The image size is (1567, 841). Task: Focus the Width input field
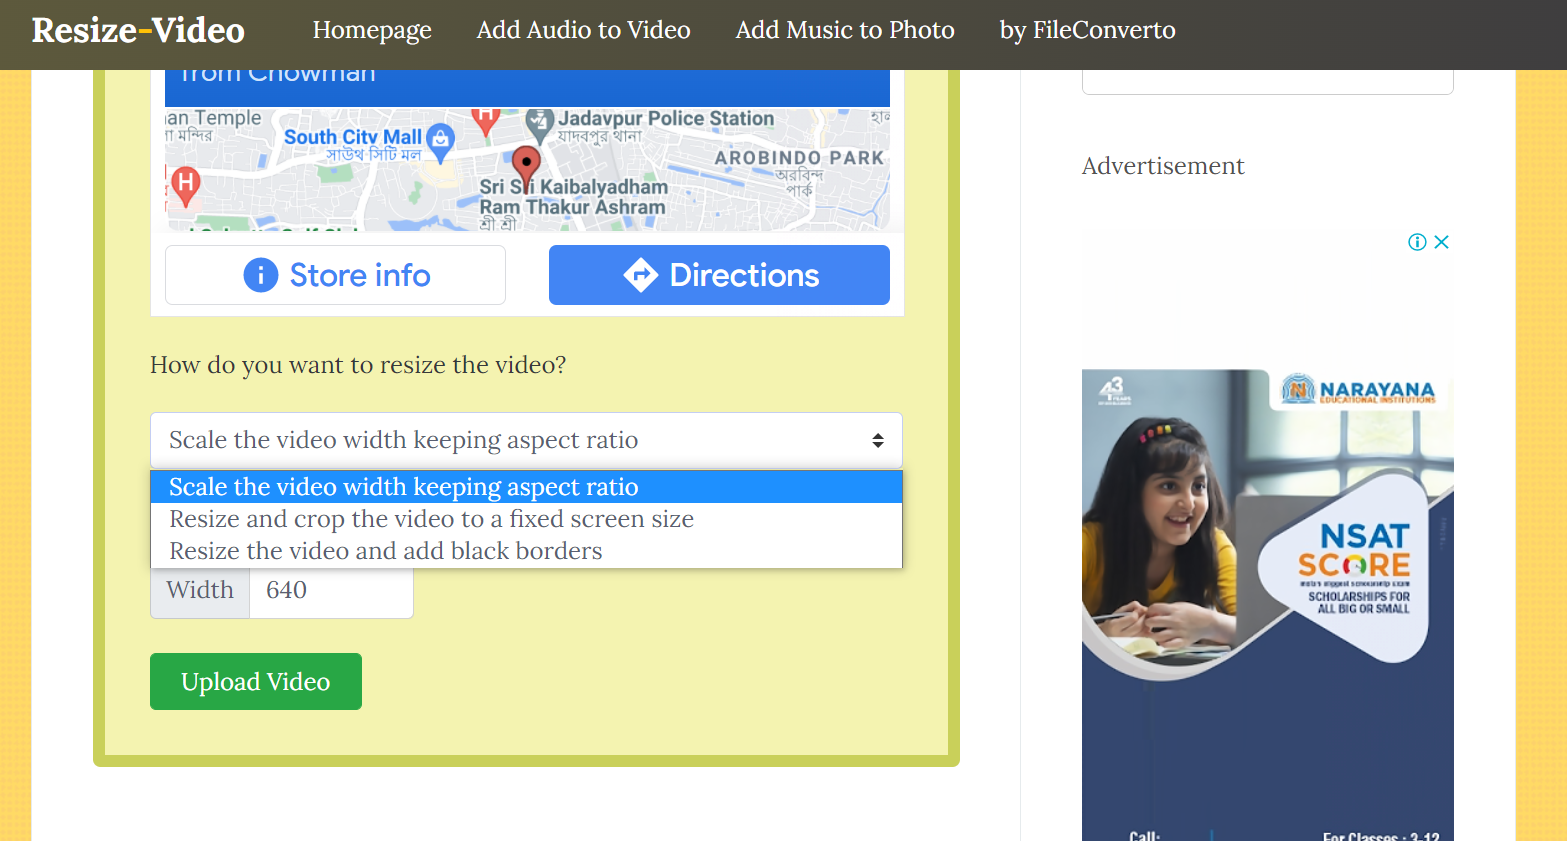tap(331, 590)
